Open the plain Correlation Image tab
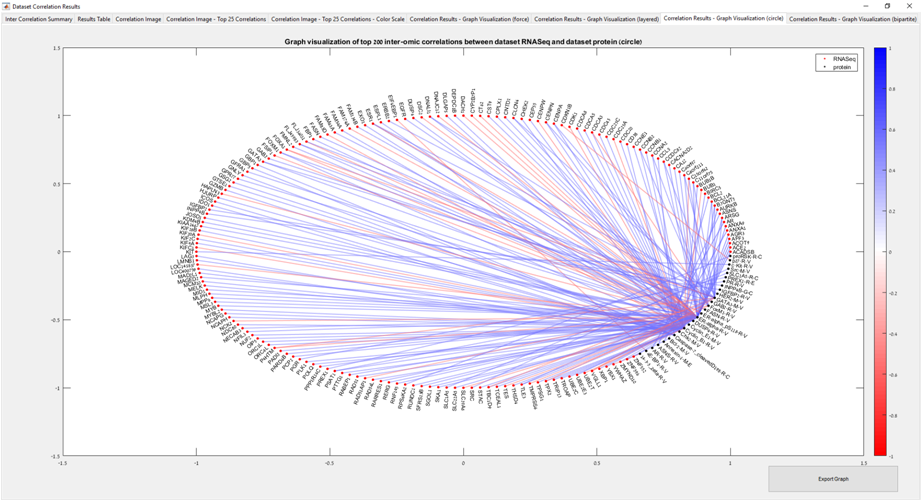This screenshot has width=924, height=501. (138, 19)
